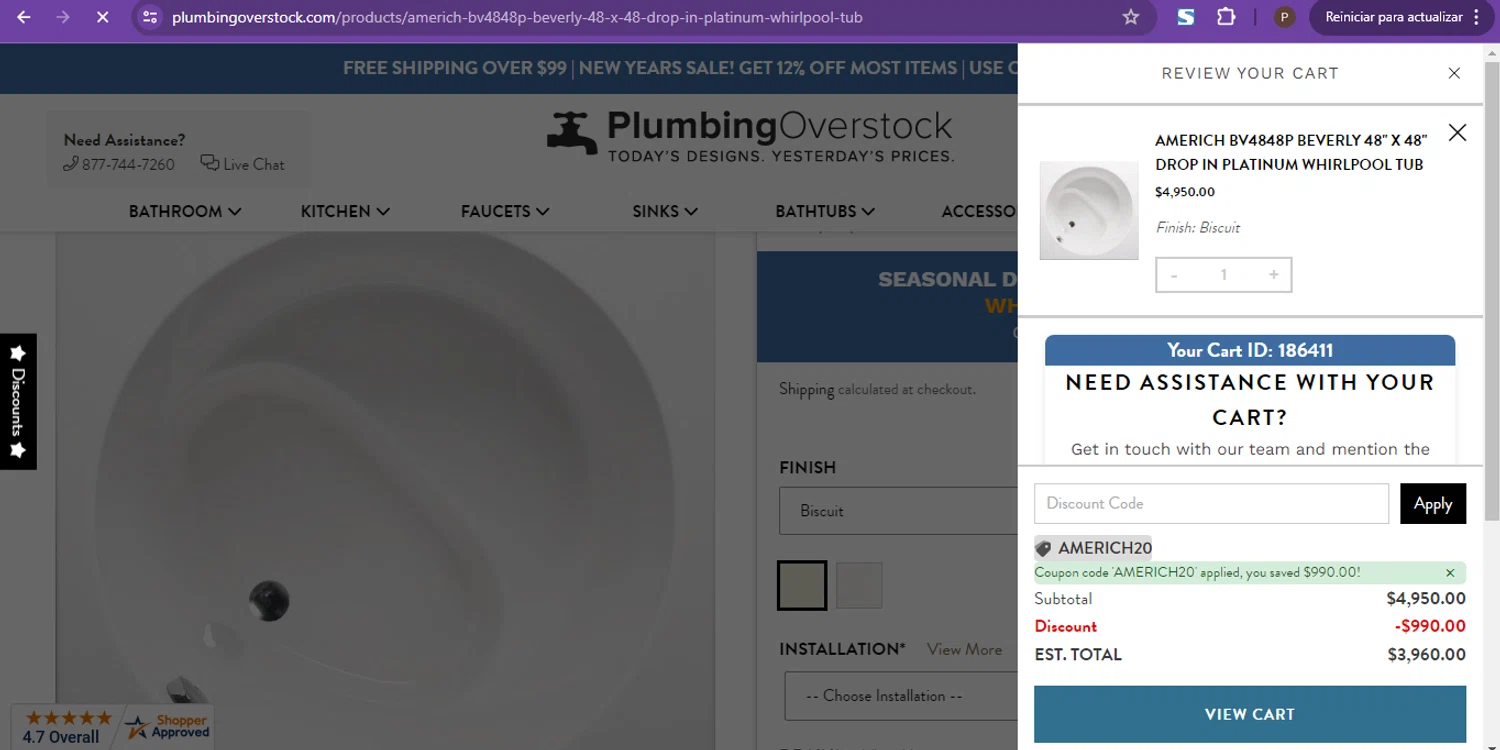Click Reiniciar para actualizar button

coord(1402,17)
